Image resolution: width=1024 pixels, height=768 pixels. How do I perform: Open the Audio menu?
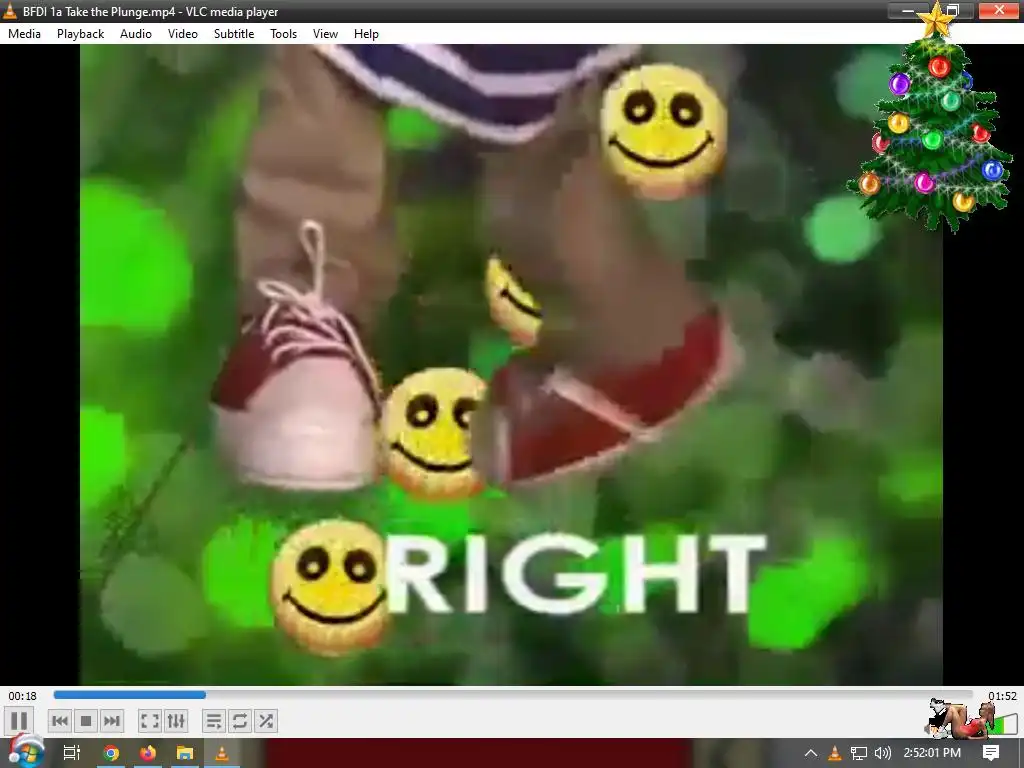point(136,34)
